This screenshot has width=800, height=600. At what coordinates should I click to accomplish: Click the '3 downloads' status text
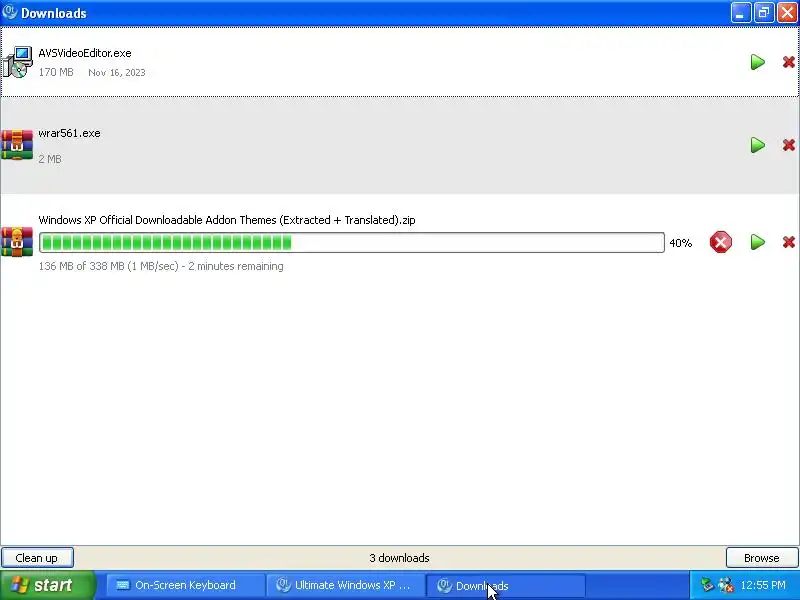click(399, 558)
